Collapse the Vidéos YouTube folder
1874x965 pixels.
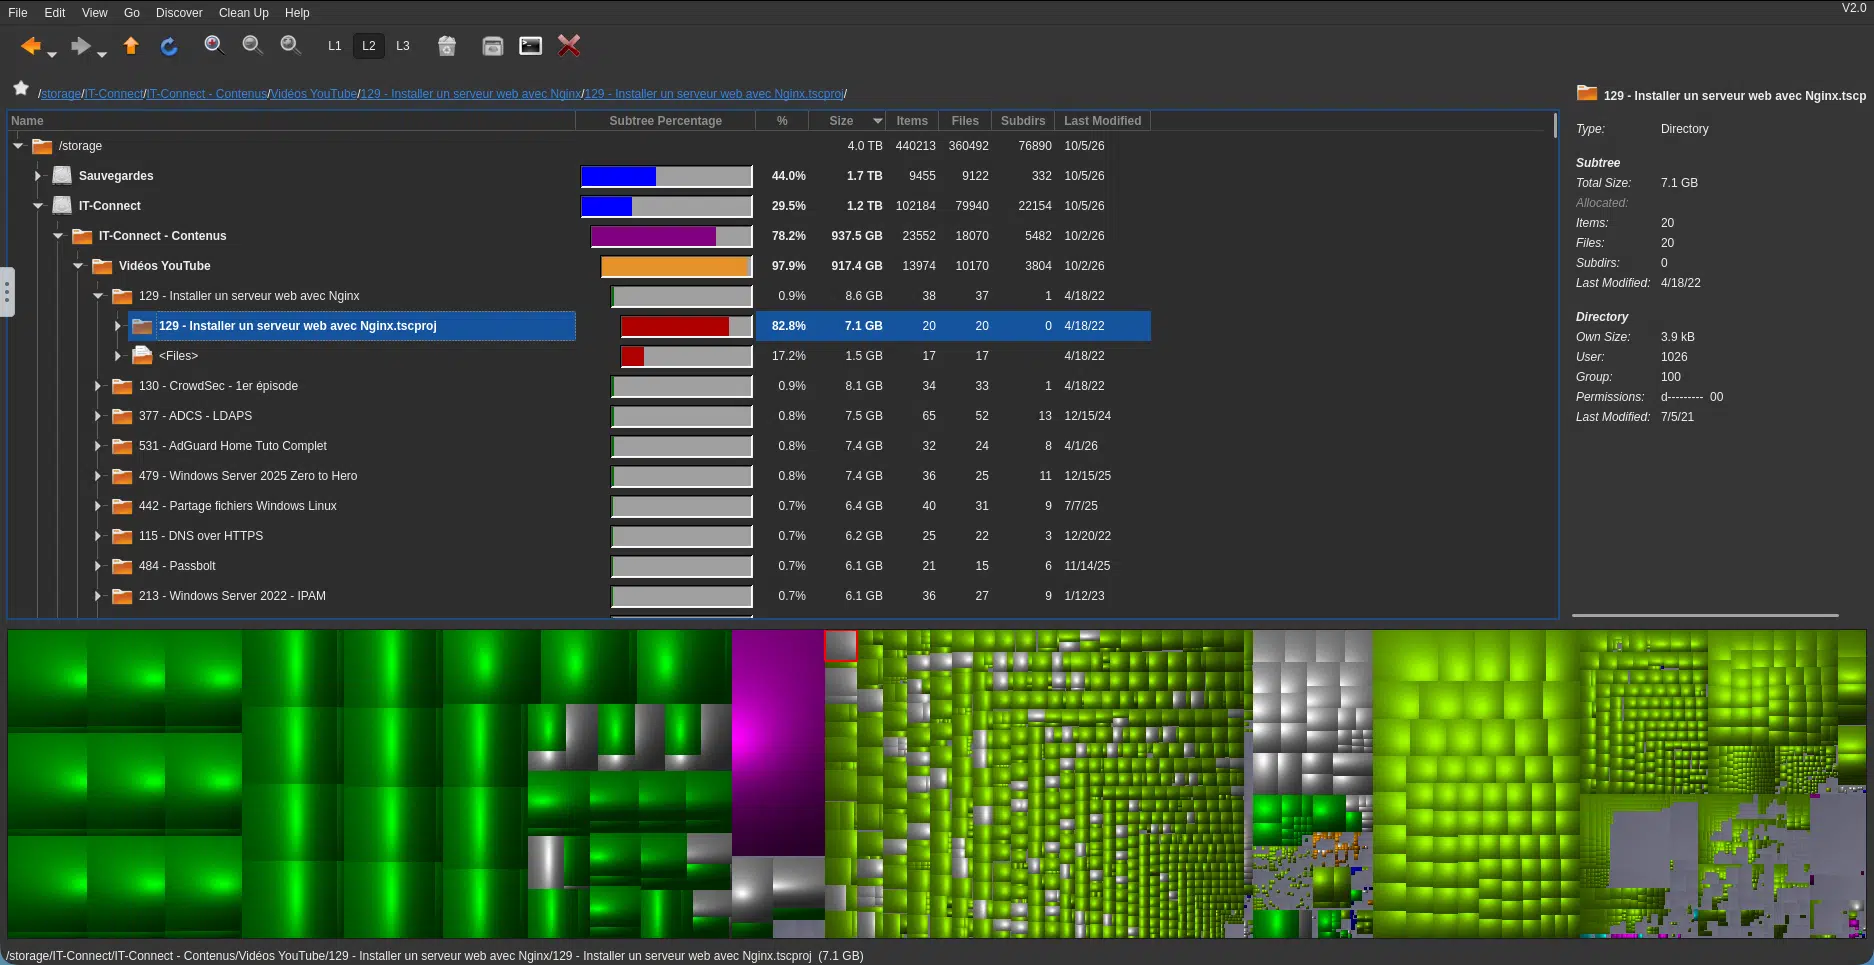pos(78,266)
